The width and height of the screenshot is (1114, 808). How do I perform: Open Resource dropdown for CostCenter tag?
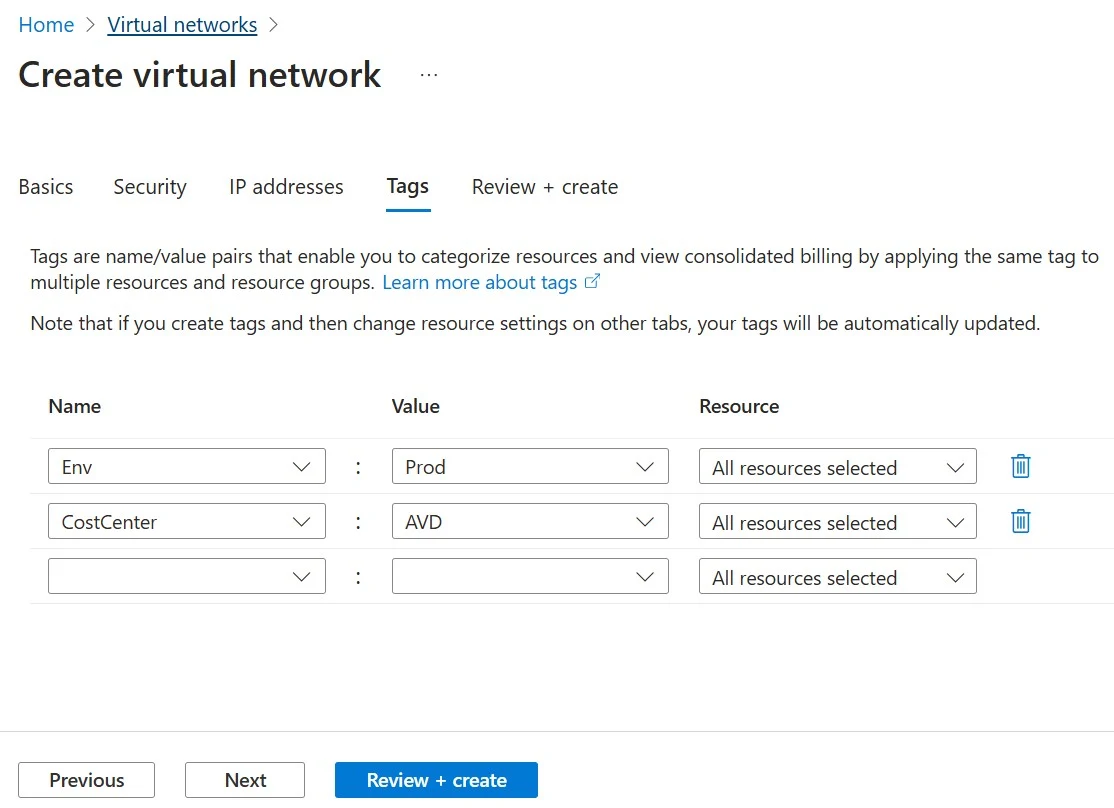click(x=837, y=522)
